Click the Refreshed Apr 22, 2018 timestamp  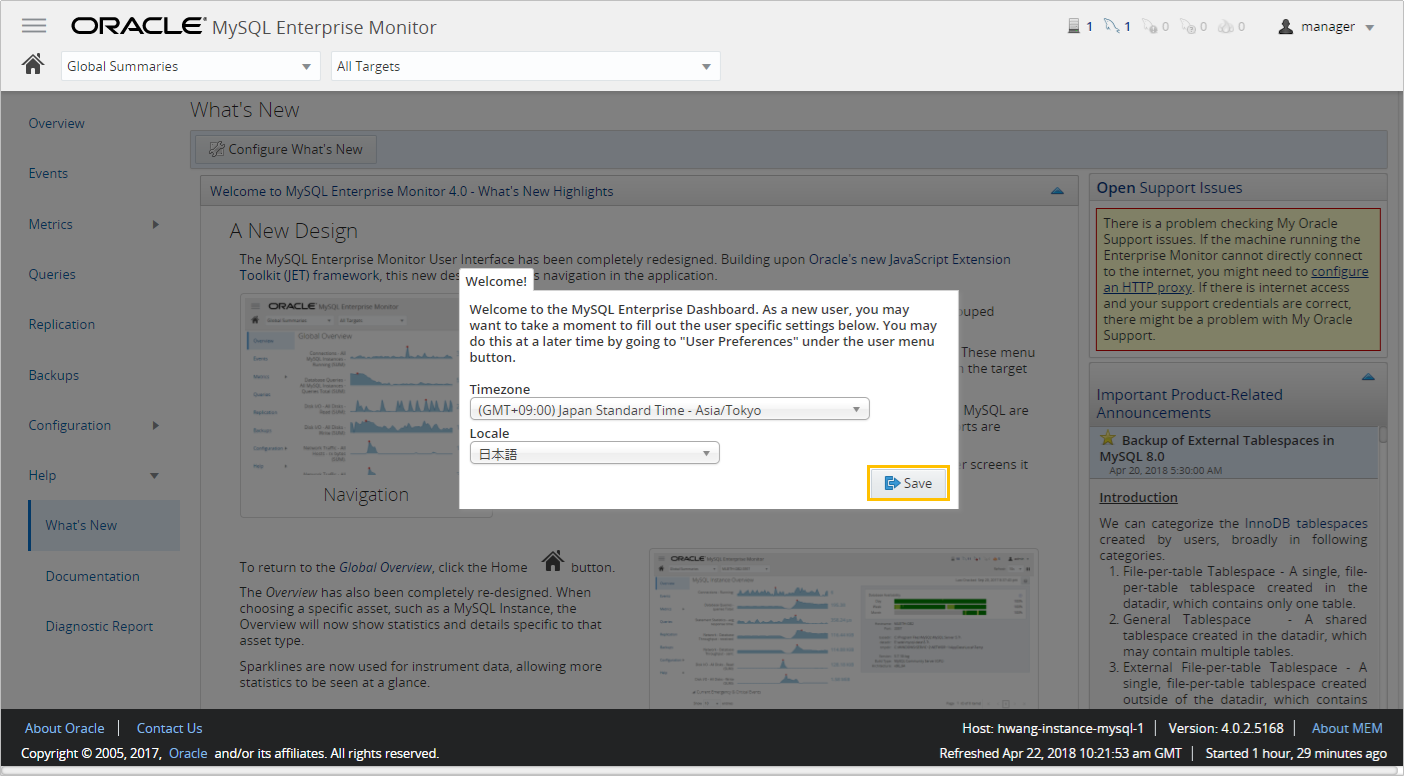[x=1060, y=753]
